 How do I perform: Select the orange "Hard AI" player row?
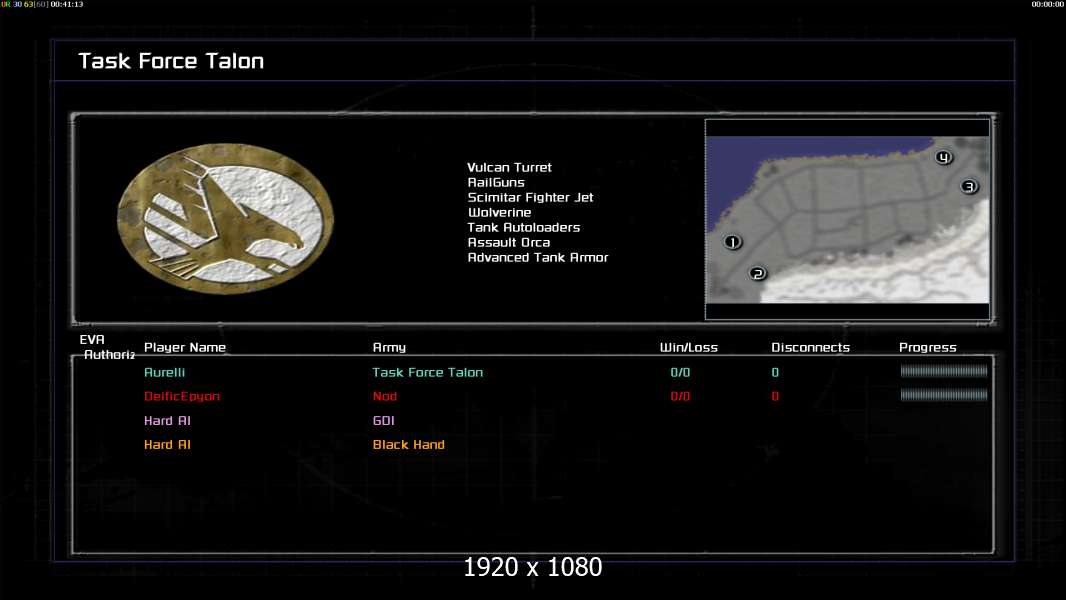pos(167,444)
